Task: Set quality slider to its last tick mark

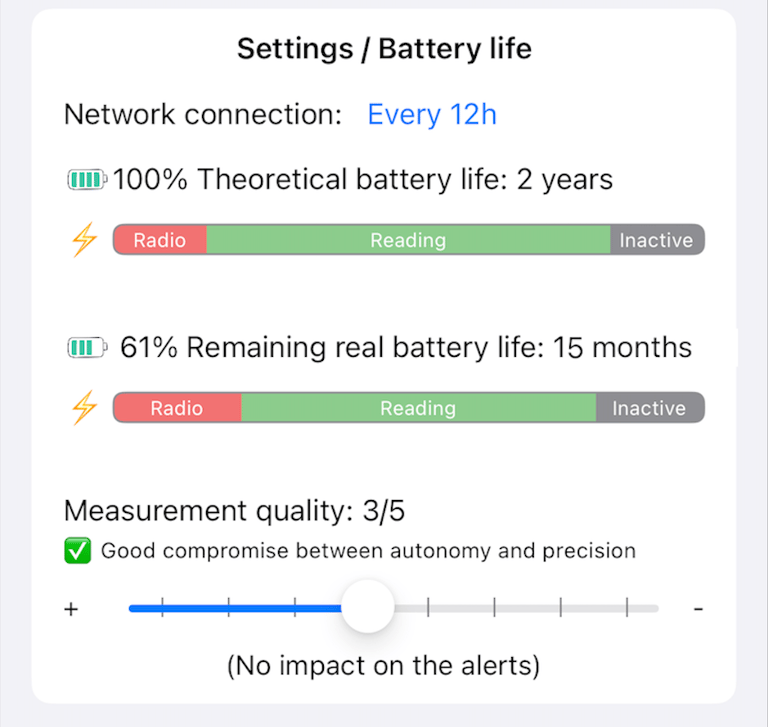Action: pyautogui.click(x=627, y=607)
